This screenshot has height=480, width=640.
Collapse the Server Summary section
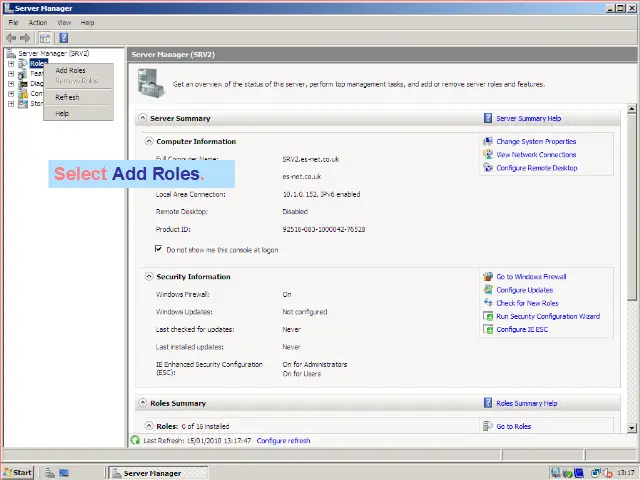pyautogui.click(x=142, y=118)
